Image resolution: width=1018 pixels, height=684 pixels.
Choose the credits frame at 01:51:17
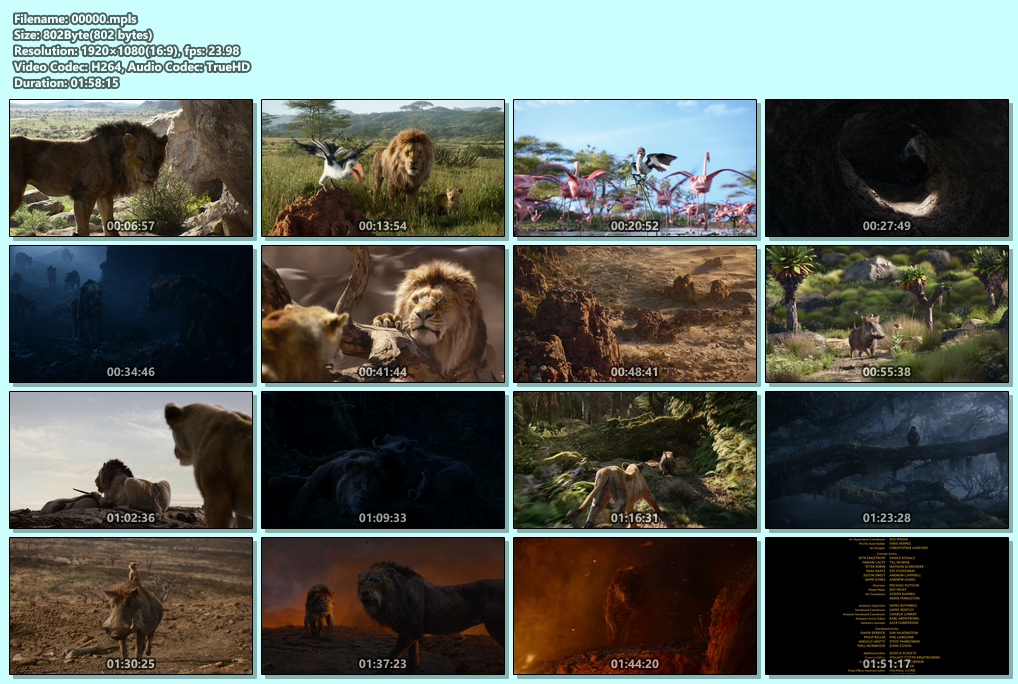[887, 606]
